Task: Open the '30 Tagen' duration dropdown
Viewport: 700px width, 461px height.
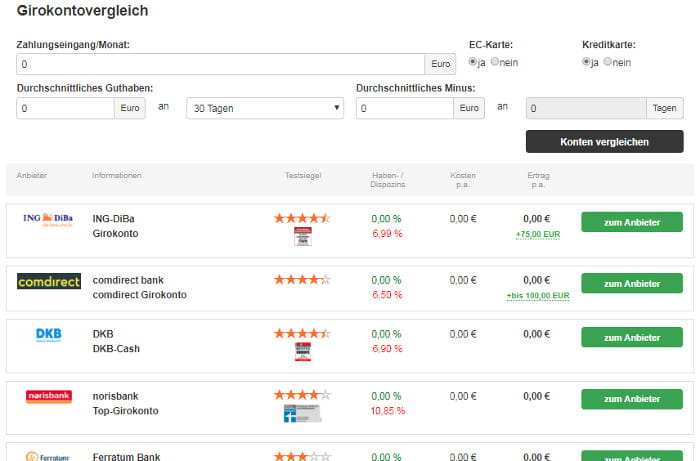Action: pos(265,108)
